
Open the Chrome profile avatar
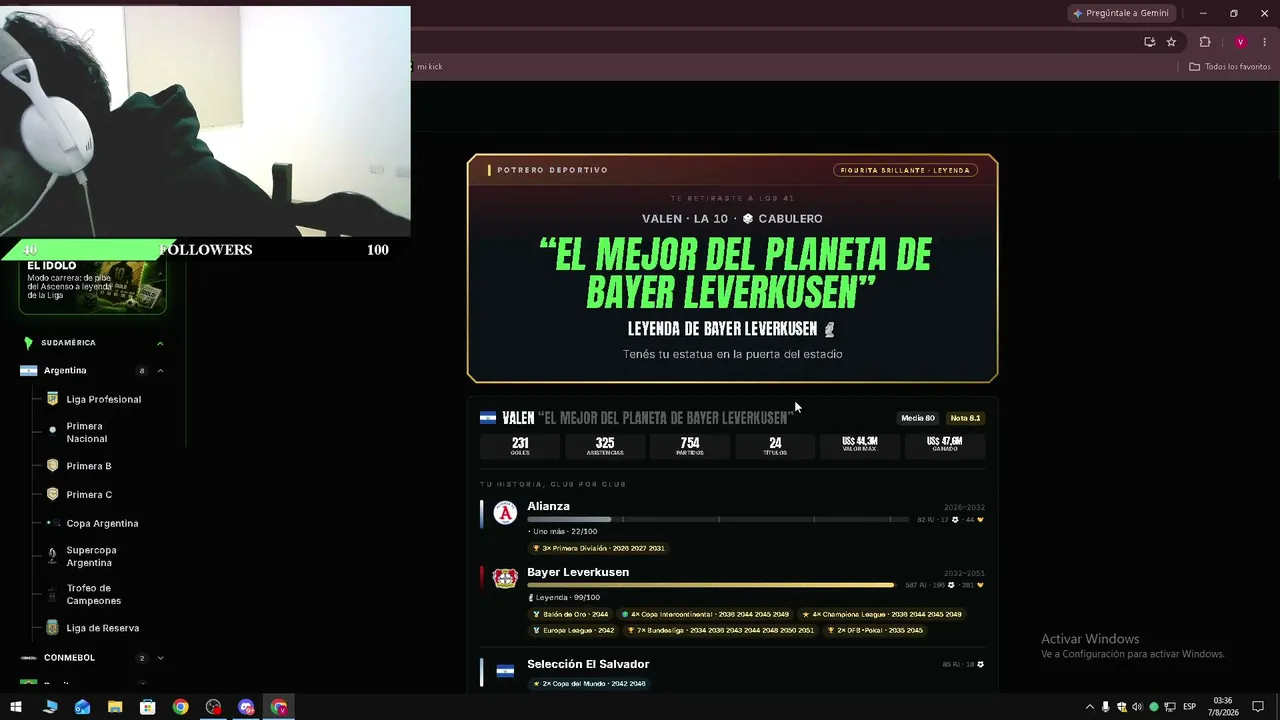1240,42
